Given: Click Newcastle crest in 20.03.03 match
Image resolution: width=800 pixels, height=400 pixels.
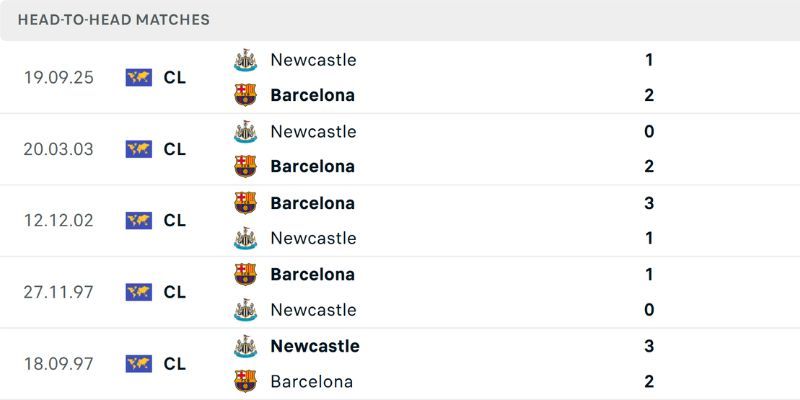Looking at the screenshot, I should tap(245, 131).
